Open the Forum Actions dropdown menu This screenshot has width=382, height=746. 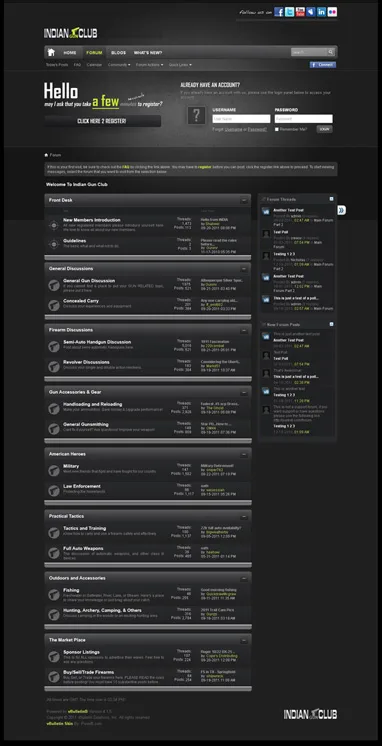tap(149, 65)
